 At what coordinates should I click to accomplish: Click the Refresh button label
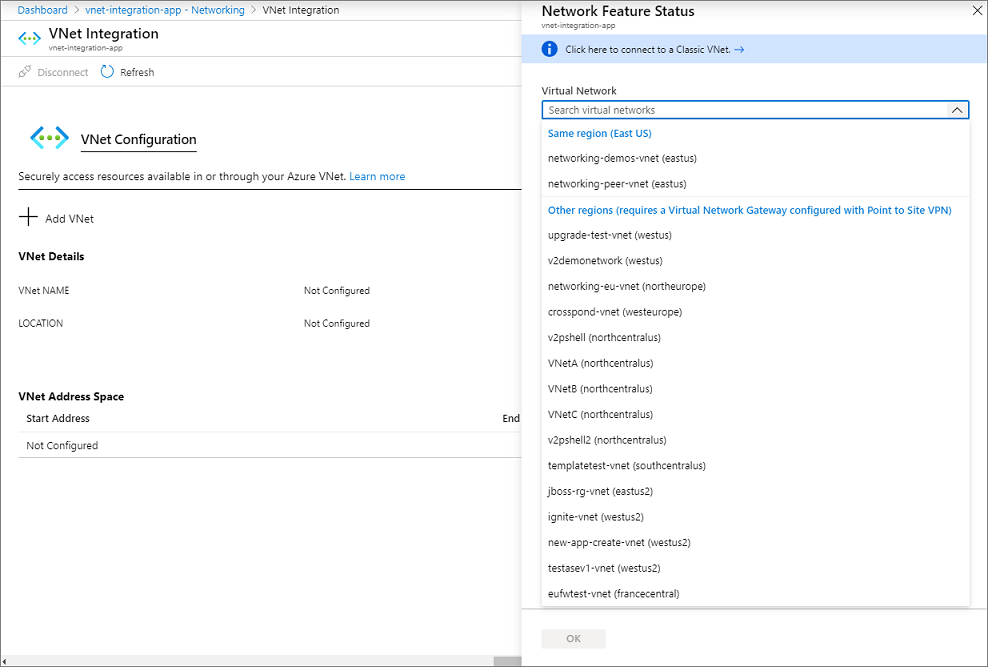137,72
